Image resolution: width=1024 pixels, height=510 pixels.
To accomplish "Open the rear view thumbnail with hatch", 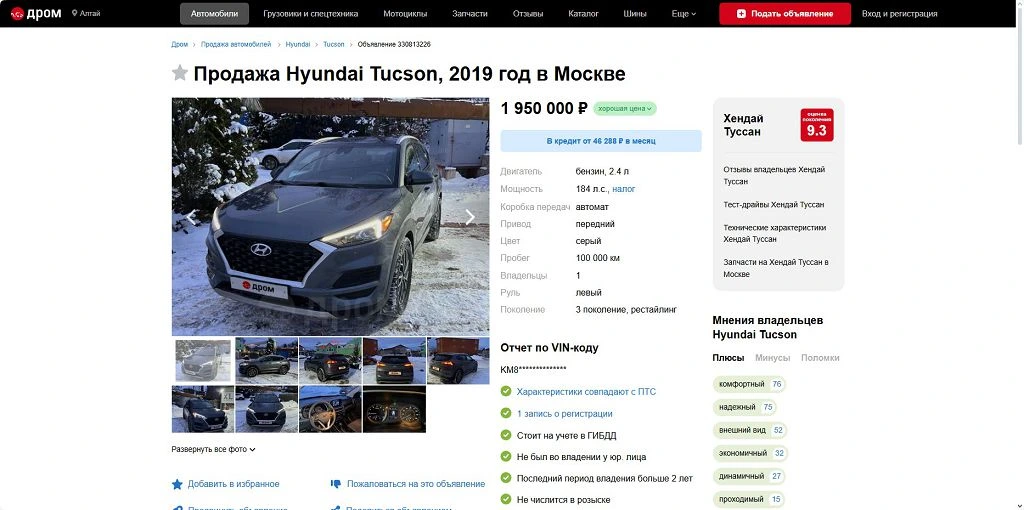I will pos(394,360).
